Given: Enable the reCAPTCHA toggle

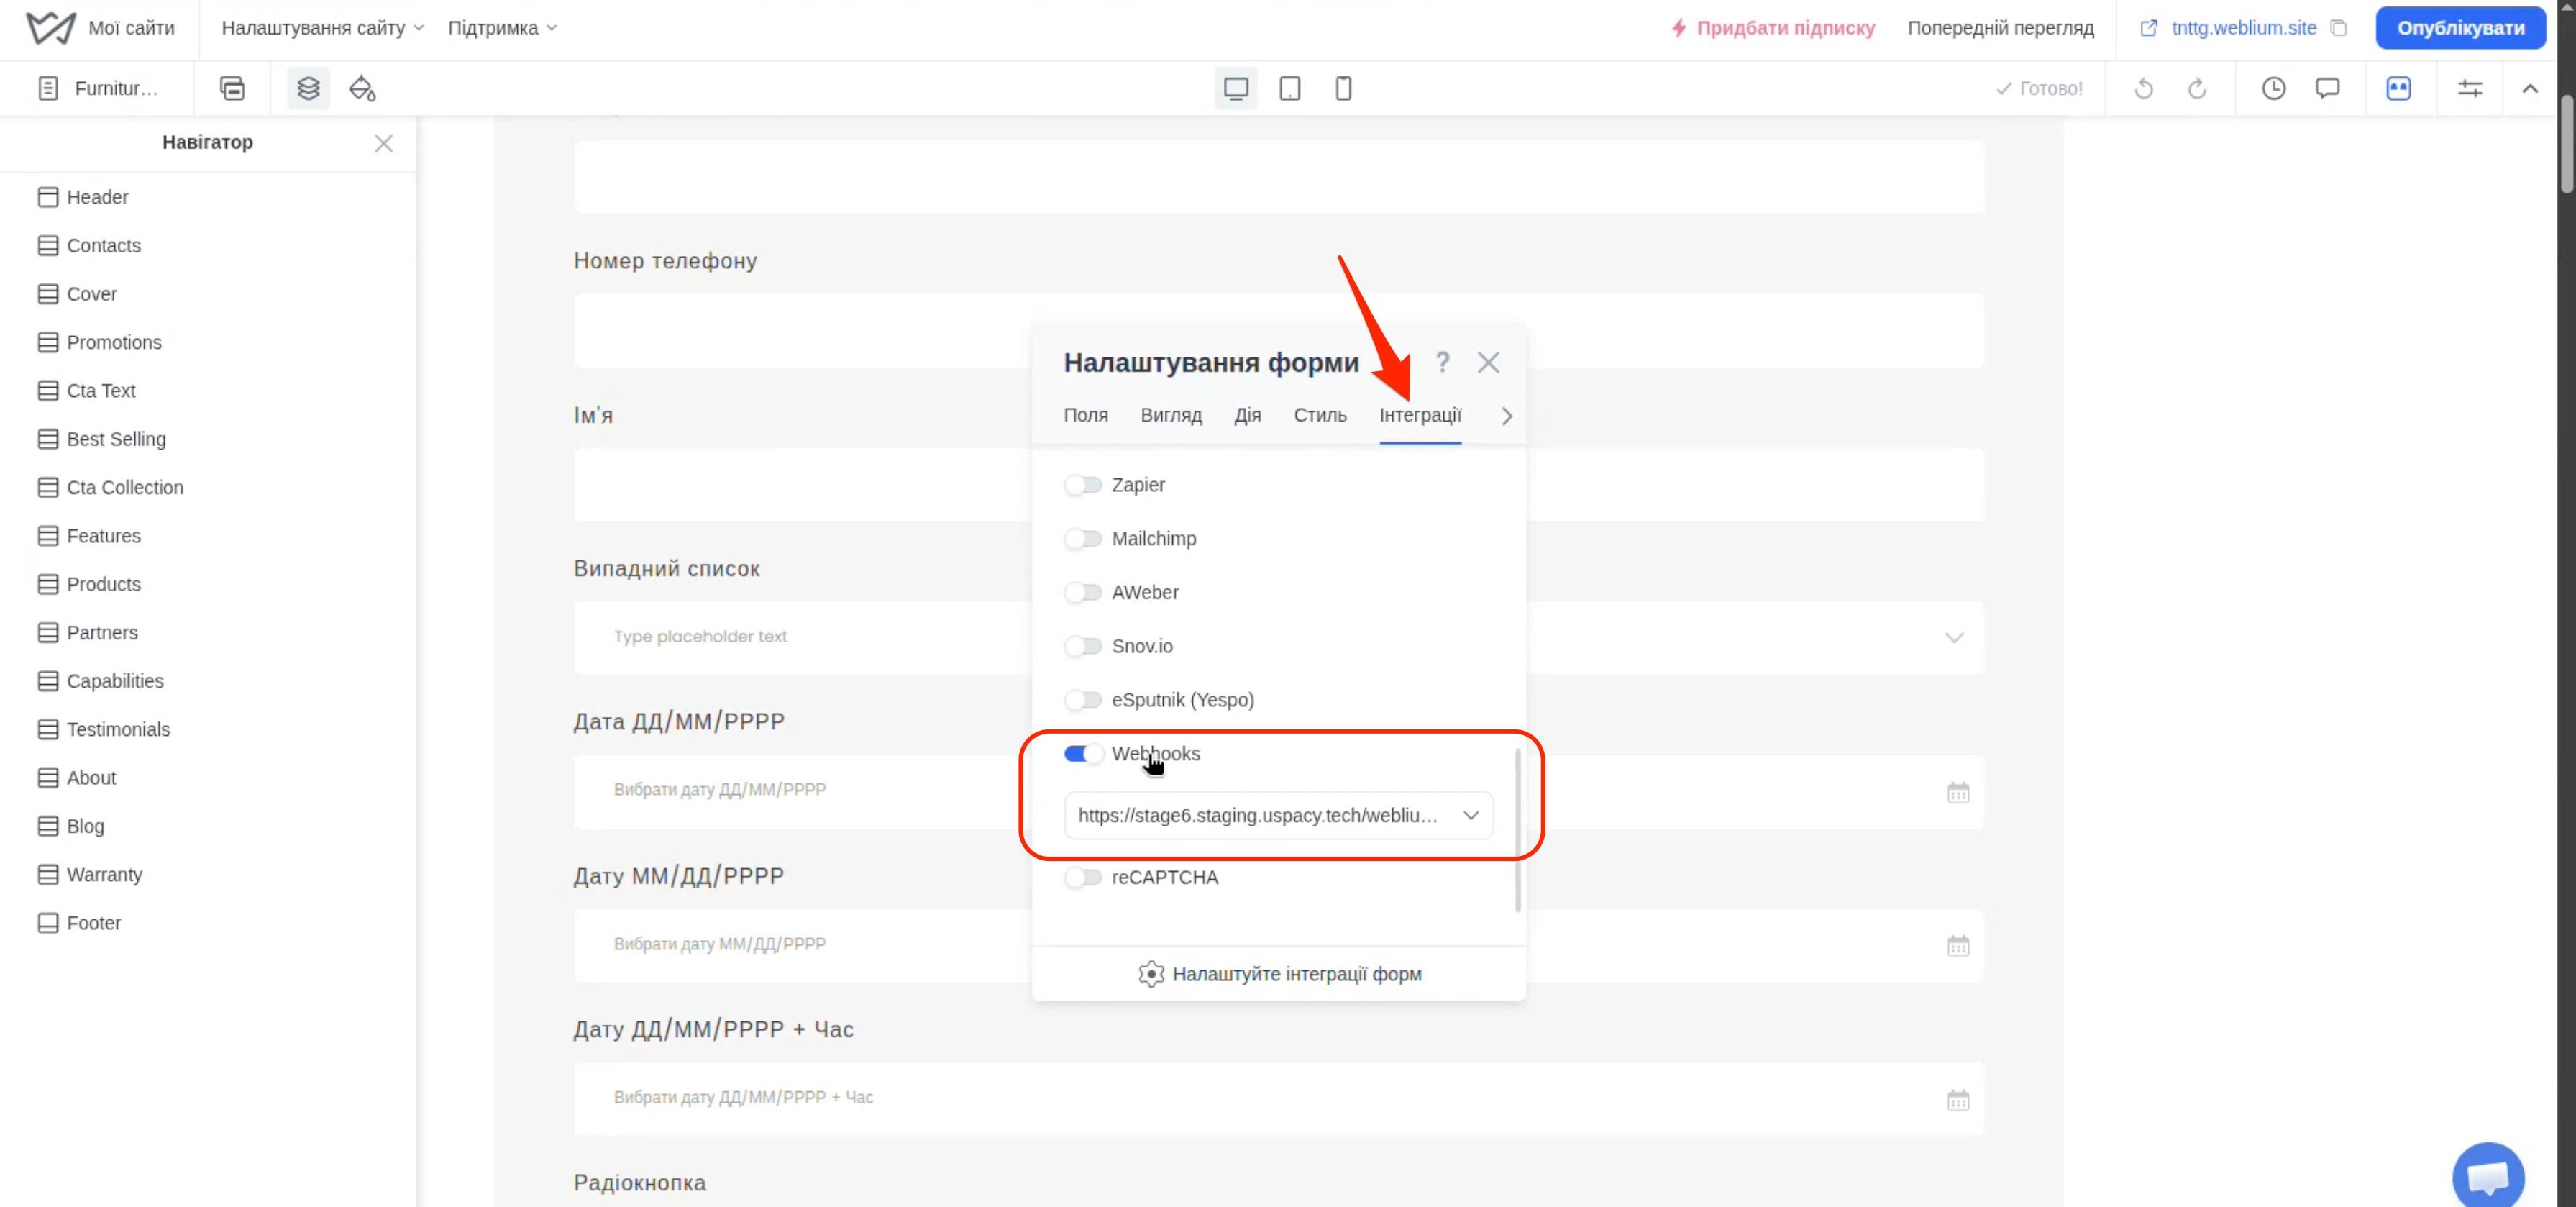Looking at the screenshot, I should click(1082, 877).
